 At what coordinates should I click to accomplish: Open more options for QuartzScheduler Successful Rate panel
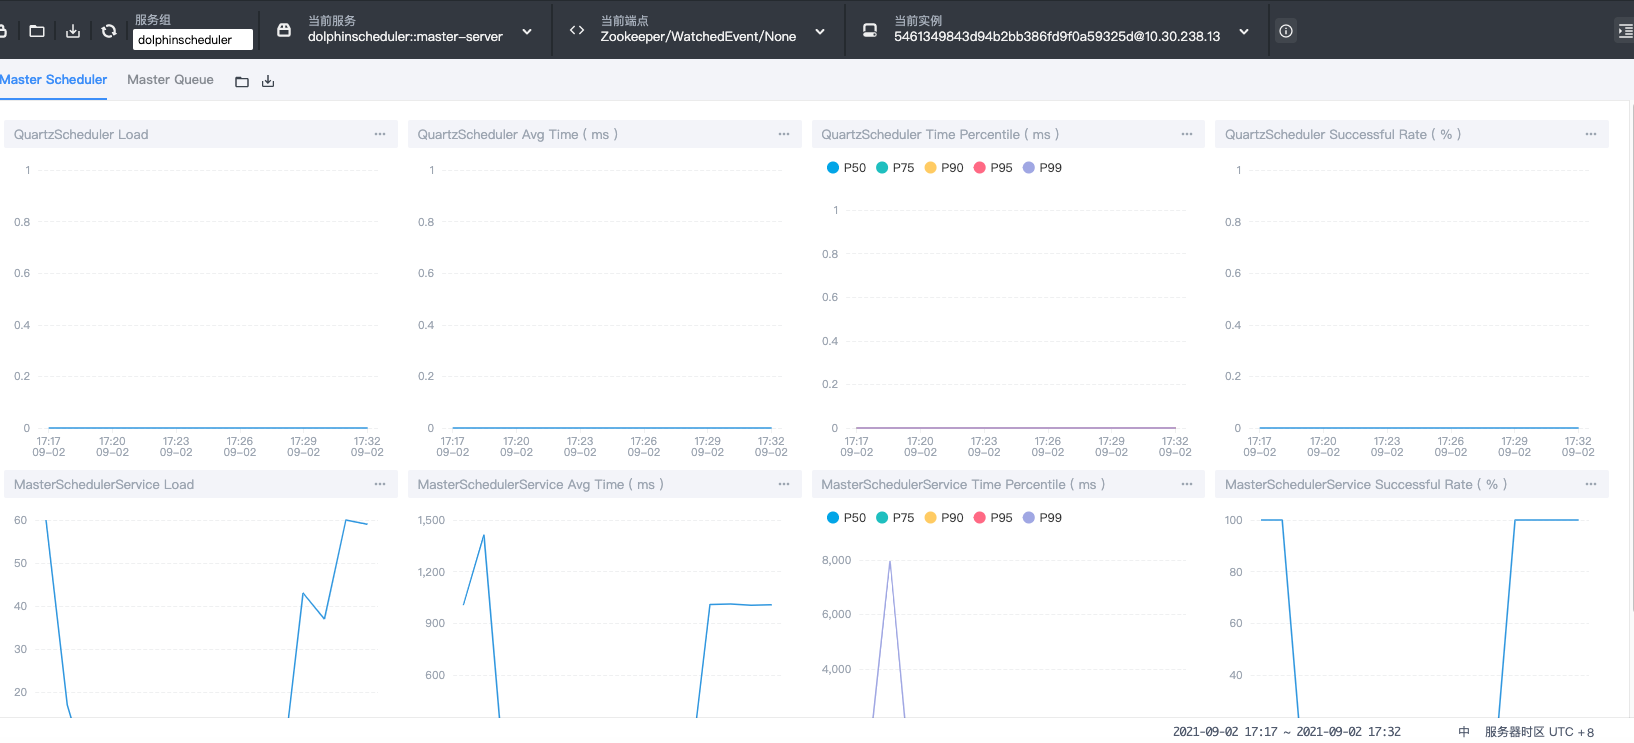(1591, 134)
